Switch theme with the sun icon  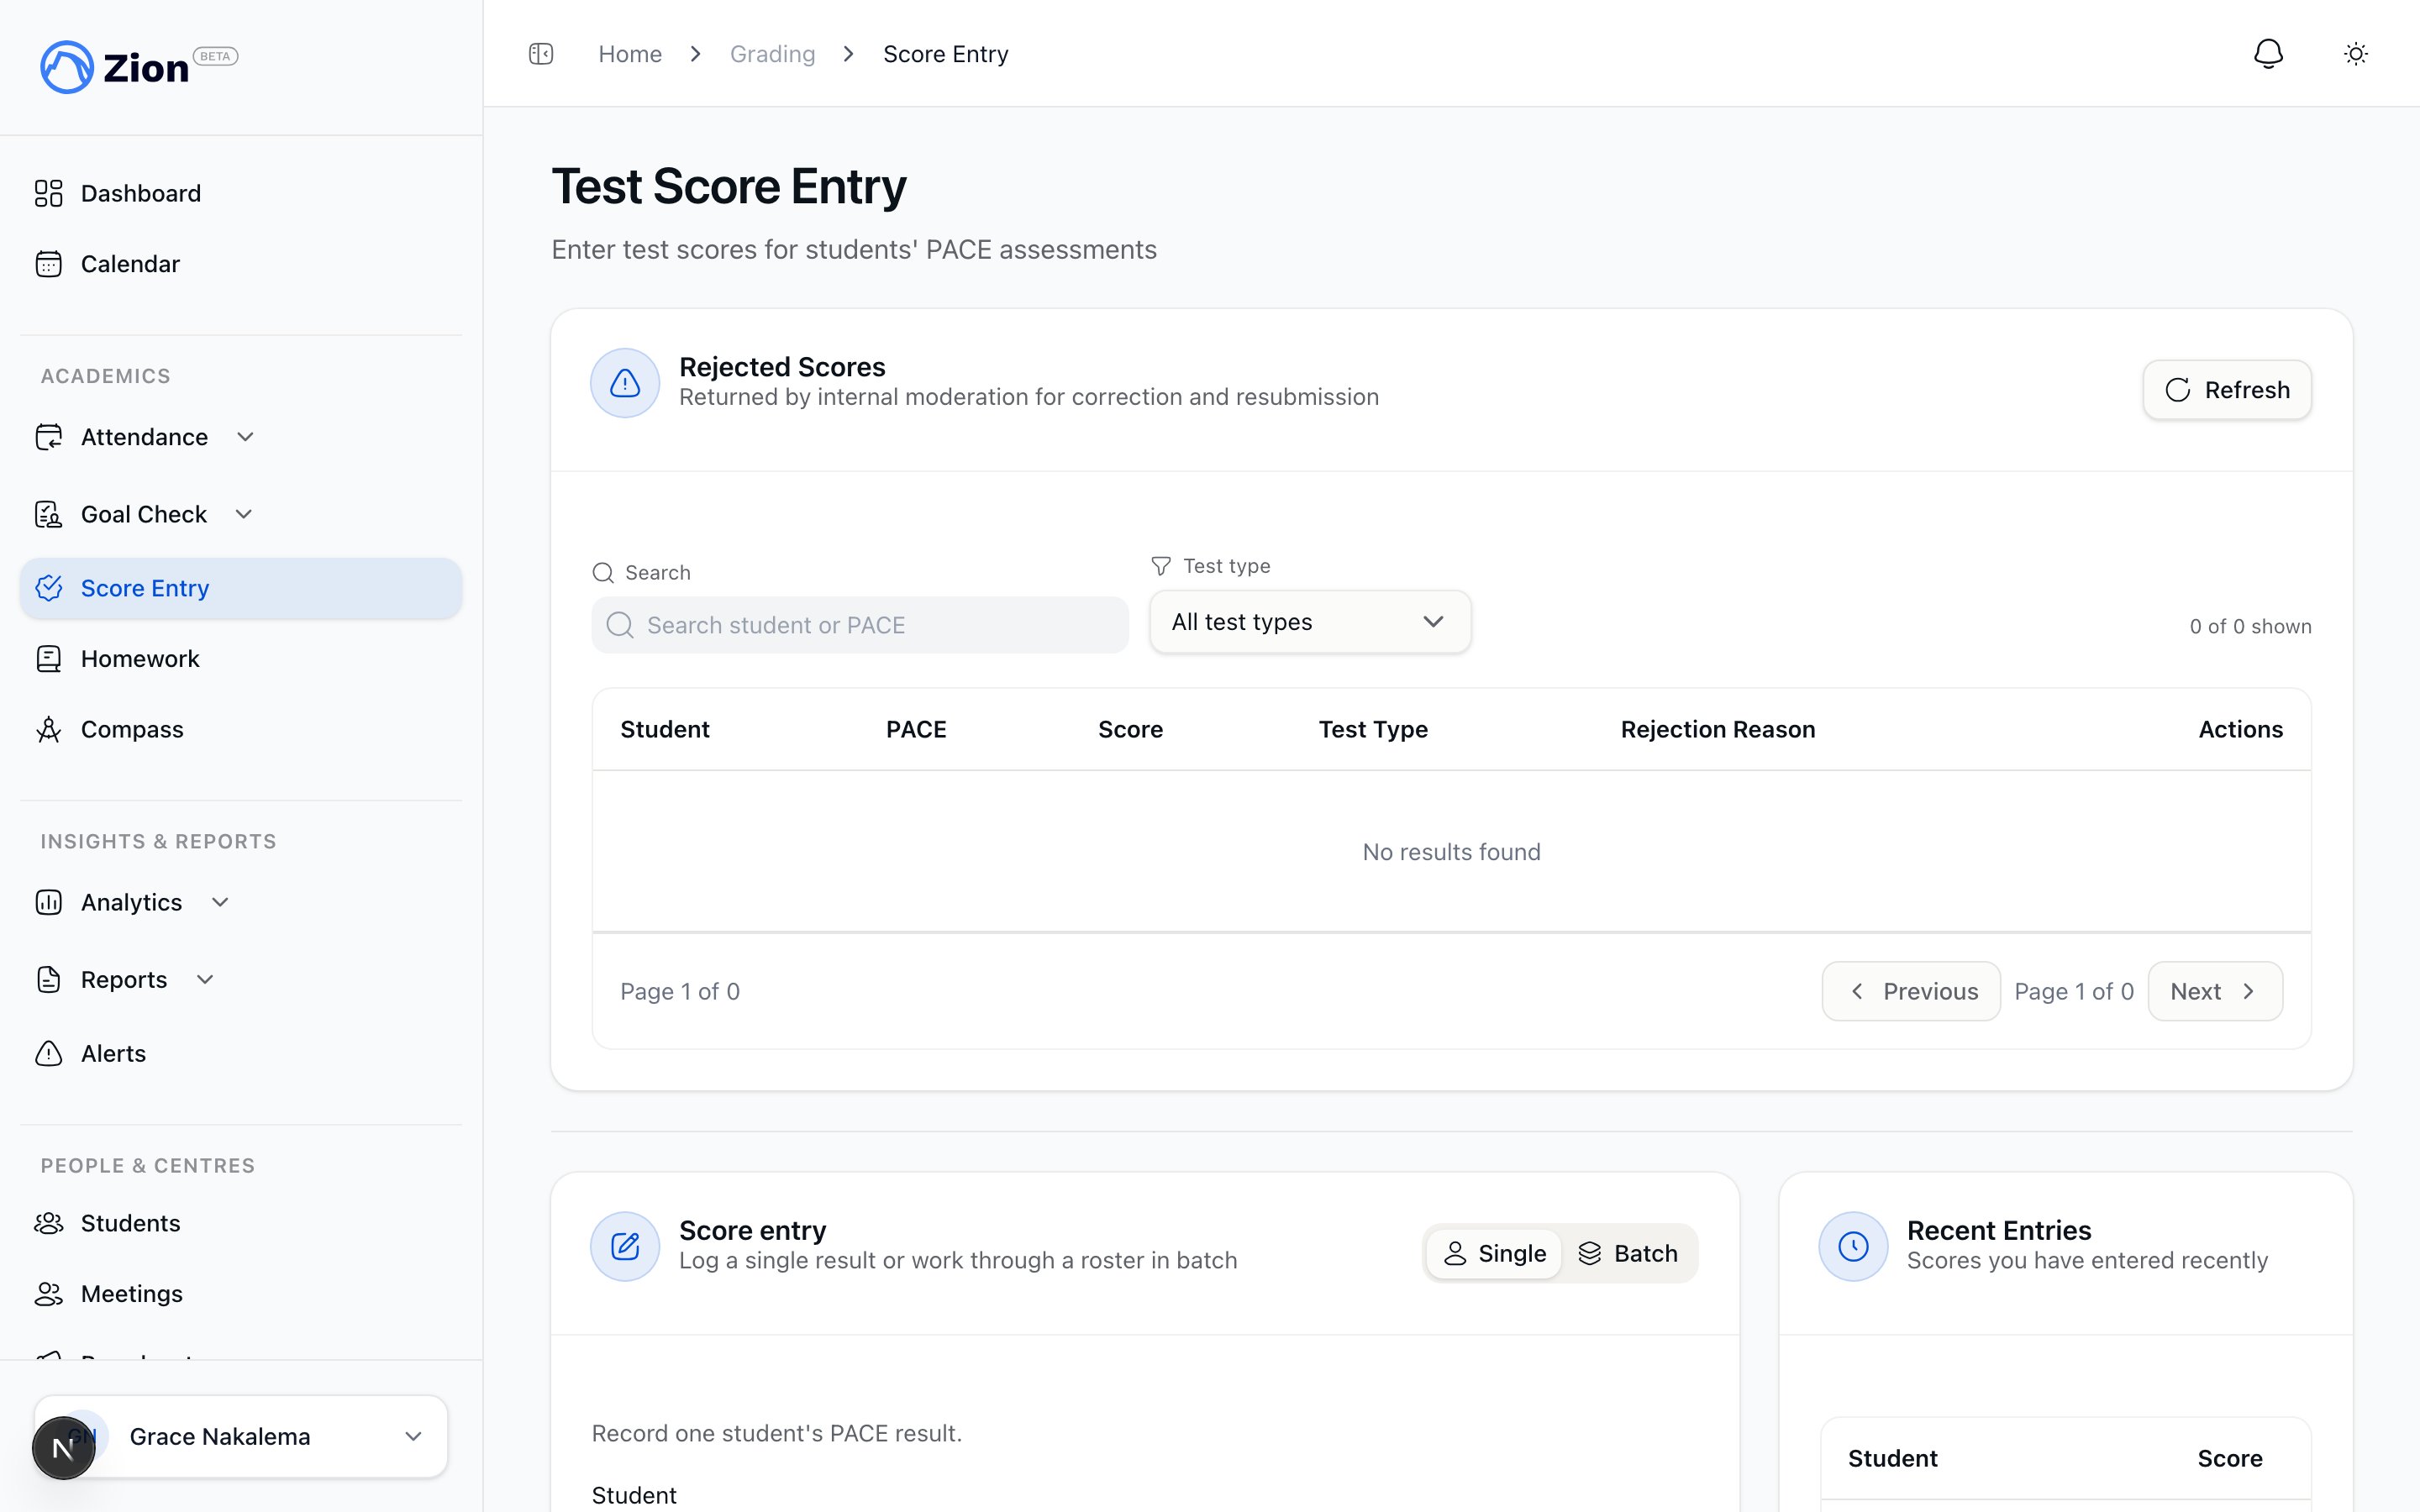click(2356, 54)
